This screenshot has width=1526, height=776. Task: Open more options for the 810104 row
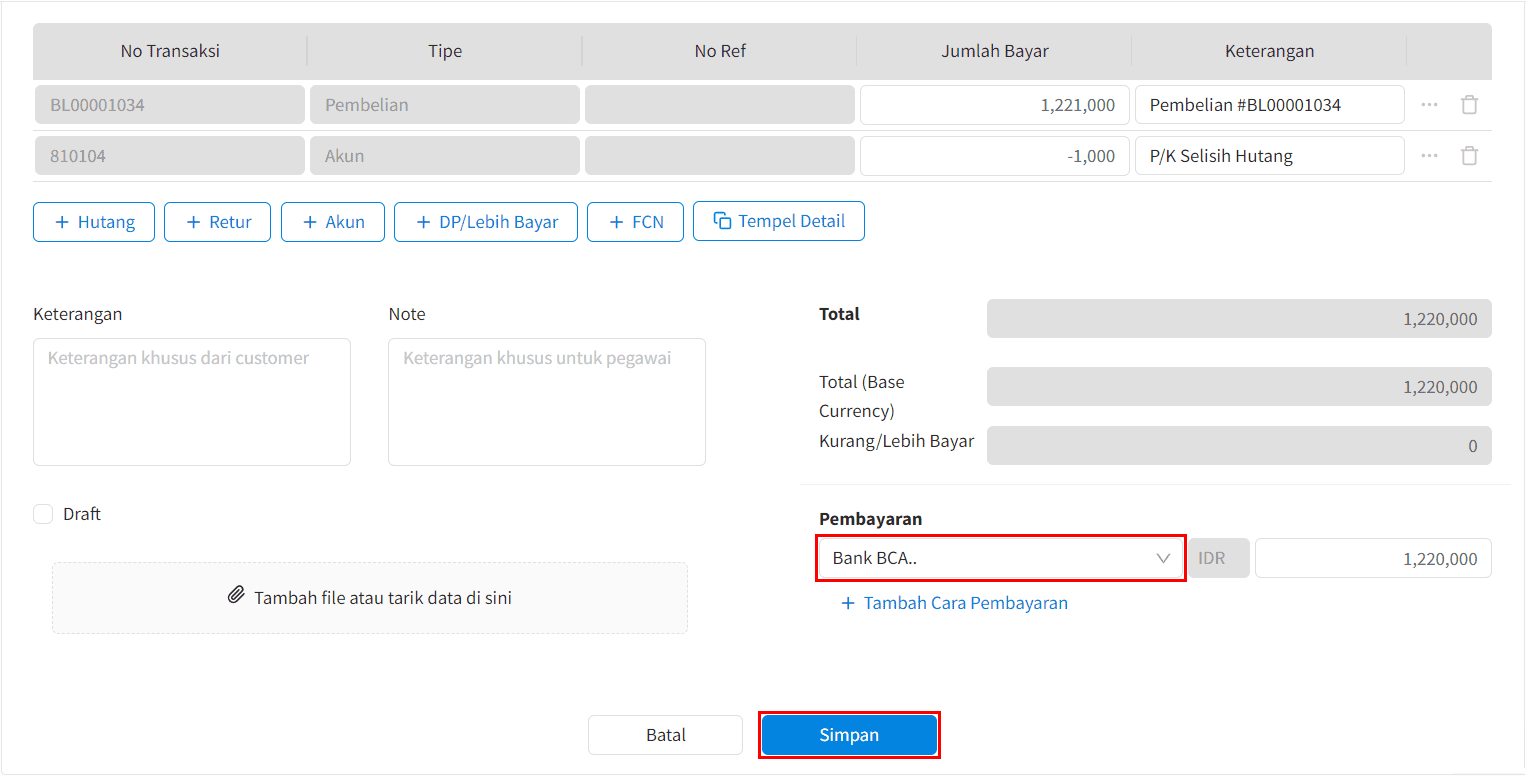pyautogui.click(x=1430, y=156)
